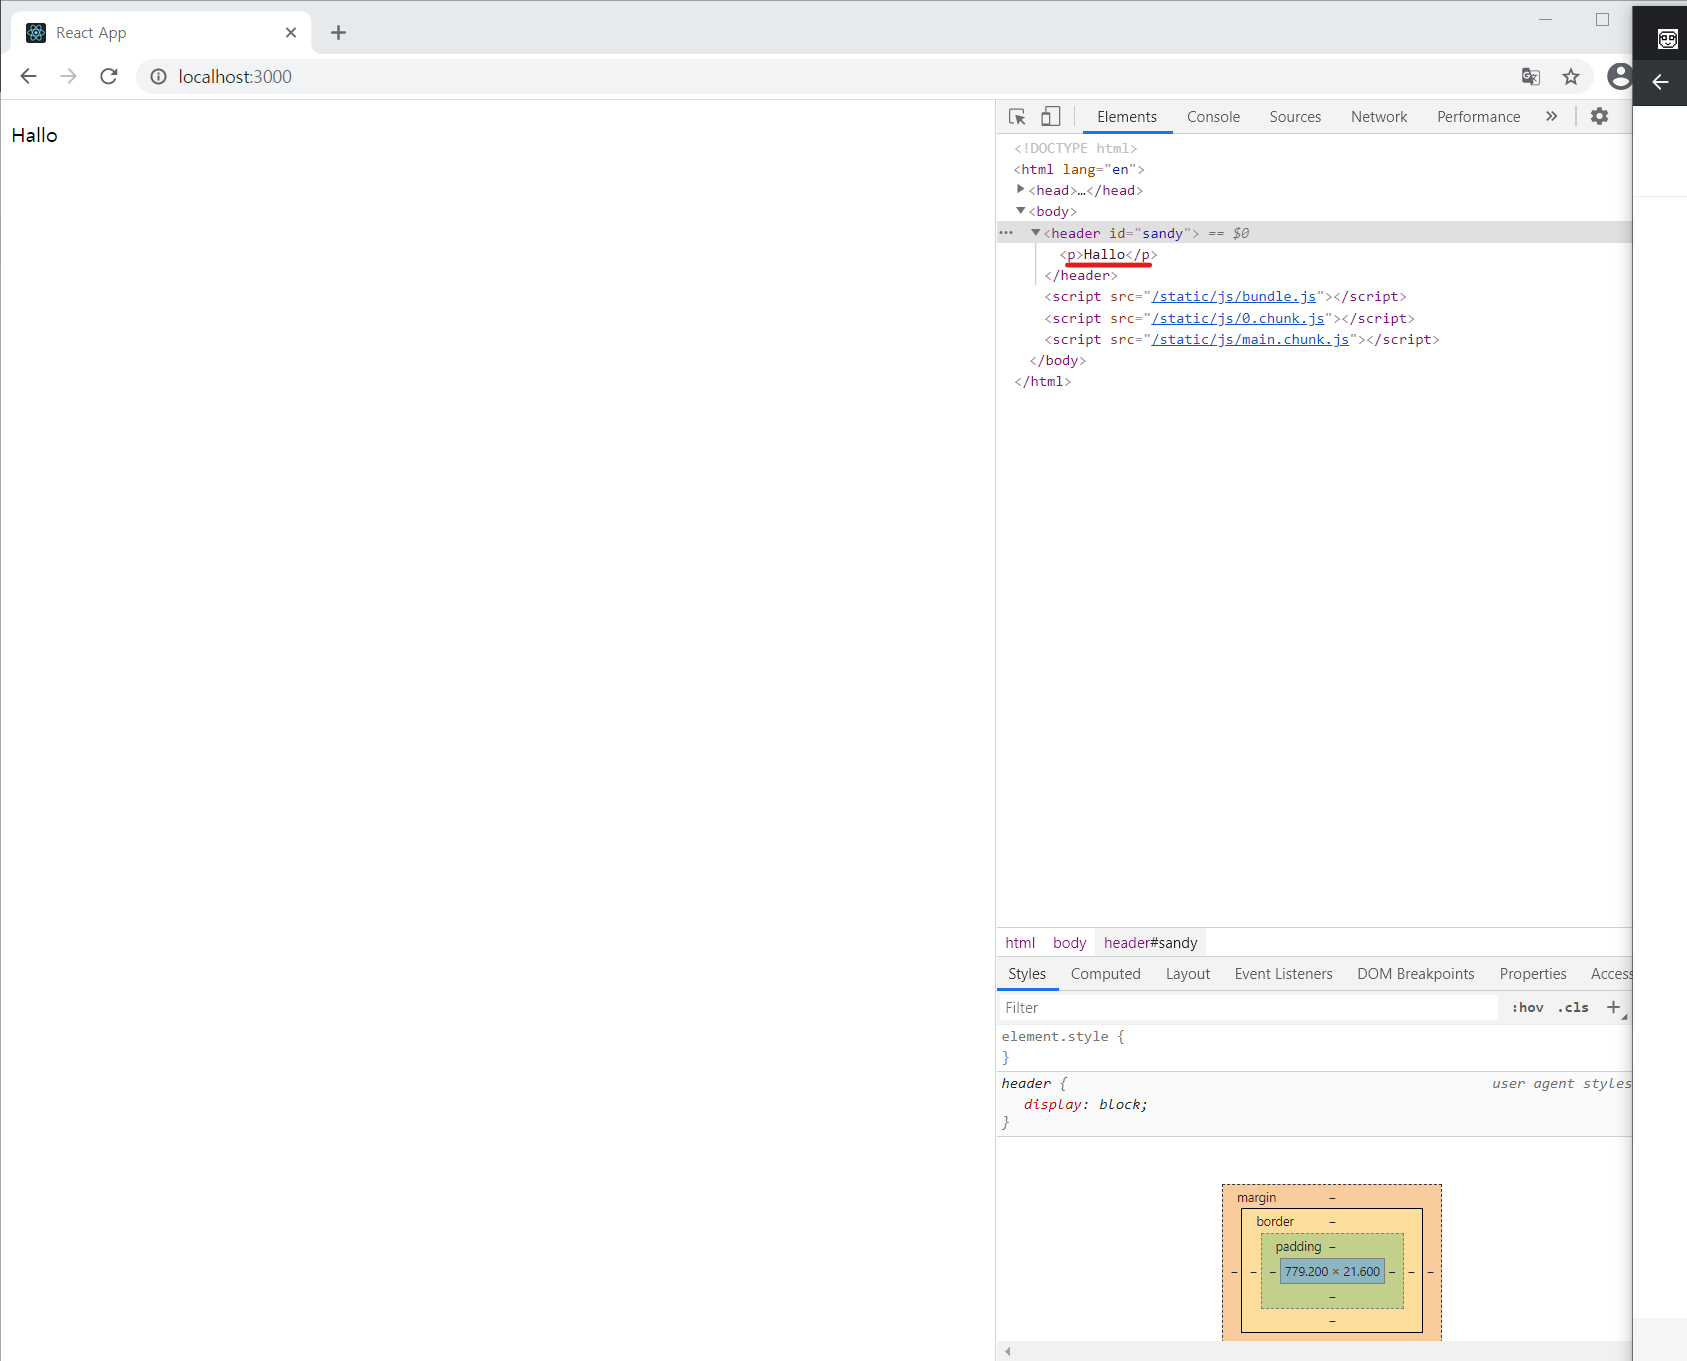Switch to the Performance tab

point(1478,117)
